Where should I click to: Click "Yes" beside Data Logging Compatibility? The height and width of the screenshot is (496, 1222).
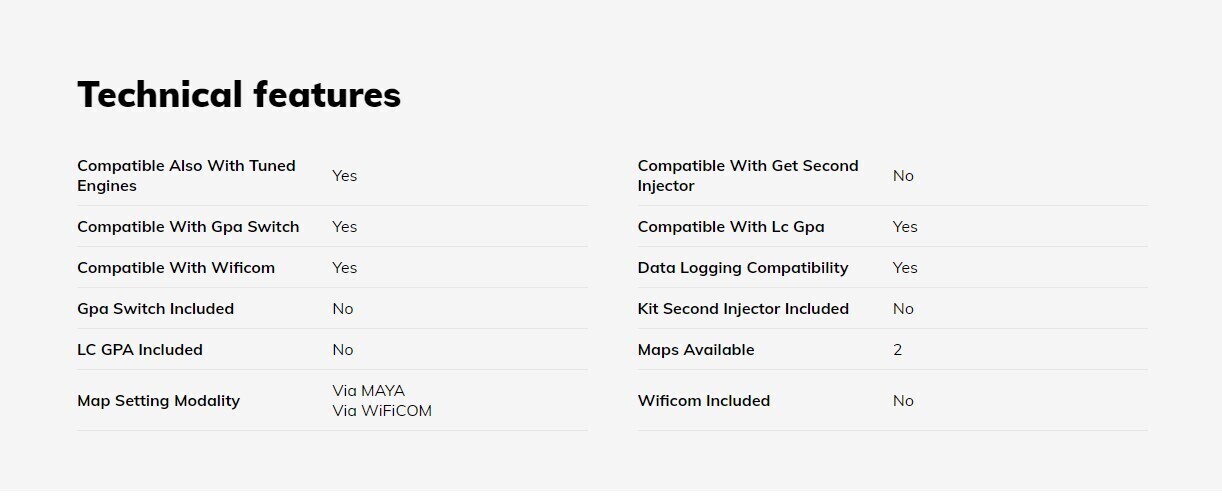click(905, 268)
